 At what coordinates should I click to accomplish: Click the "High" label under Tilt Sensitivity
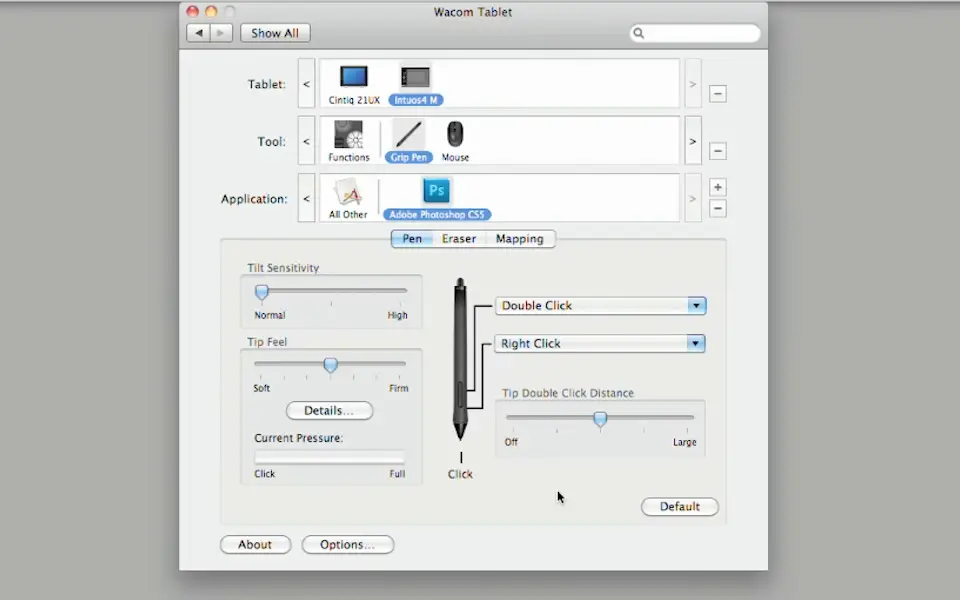point(397,315)
